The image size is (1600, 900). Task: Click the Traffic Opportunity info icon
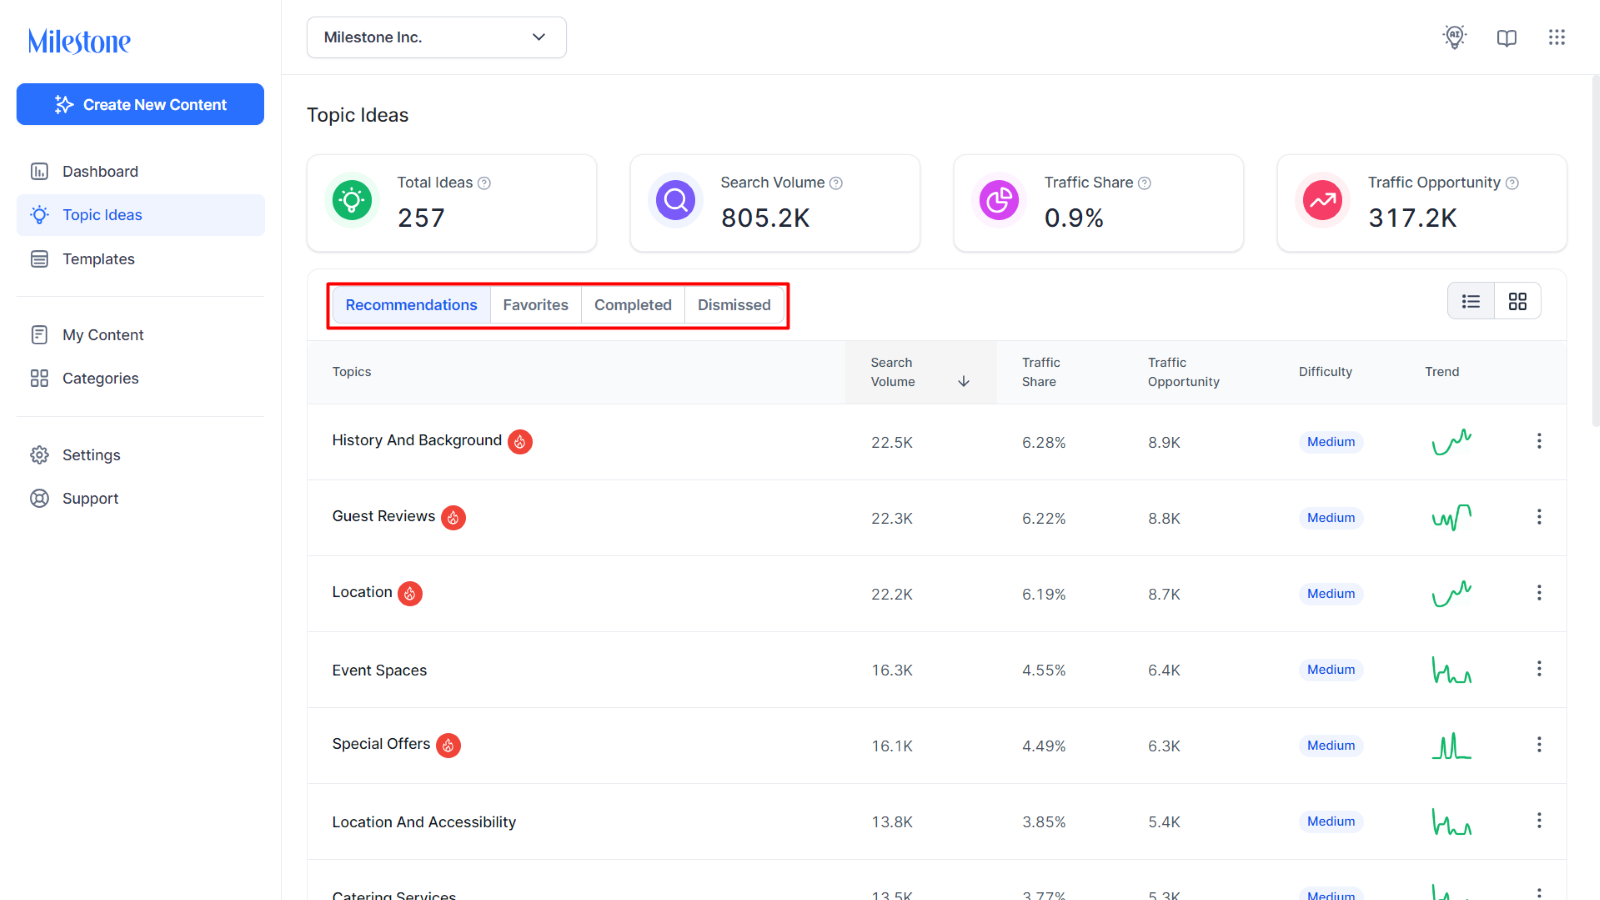click(x=1512, y=183)
